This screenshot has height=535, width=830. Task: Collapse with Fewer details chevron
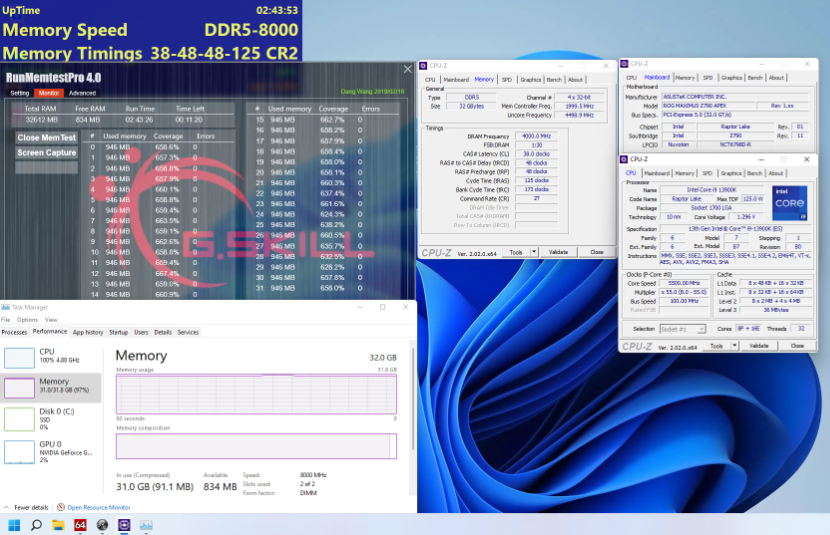tap(6, 507)
